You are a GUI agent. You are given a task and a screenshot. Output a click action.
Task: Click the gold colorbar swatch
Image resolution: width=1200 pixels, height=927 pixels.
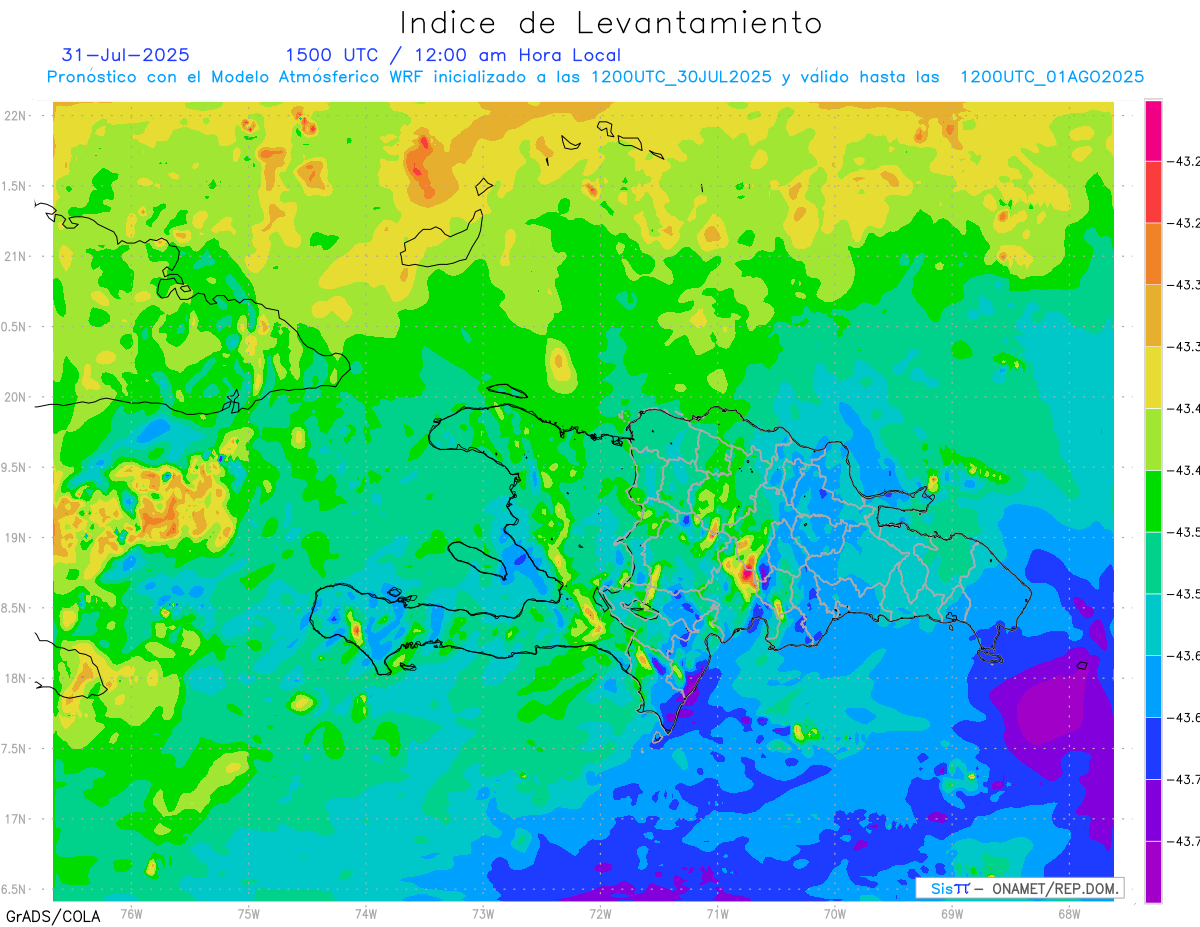[x=1153, y=316]
